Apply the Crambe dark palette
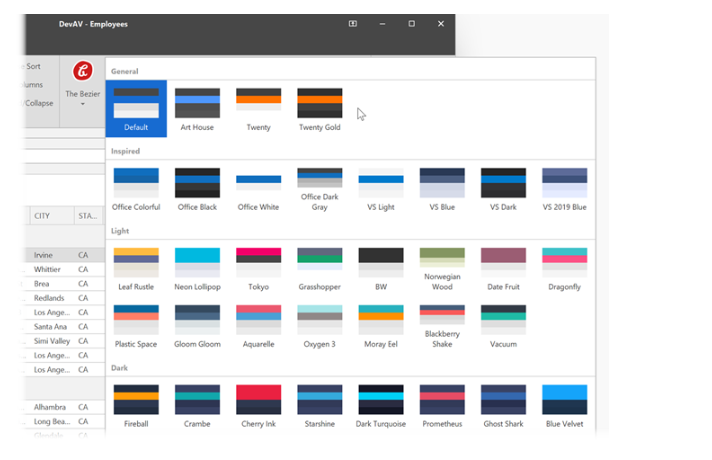The height and width of the screenshot is (460, 712). click(x=197, y=406)
